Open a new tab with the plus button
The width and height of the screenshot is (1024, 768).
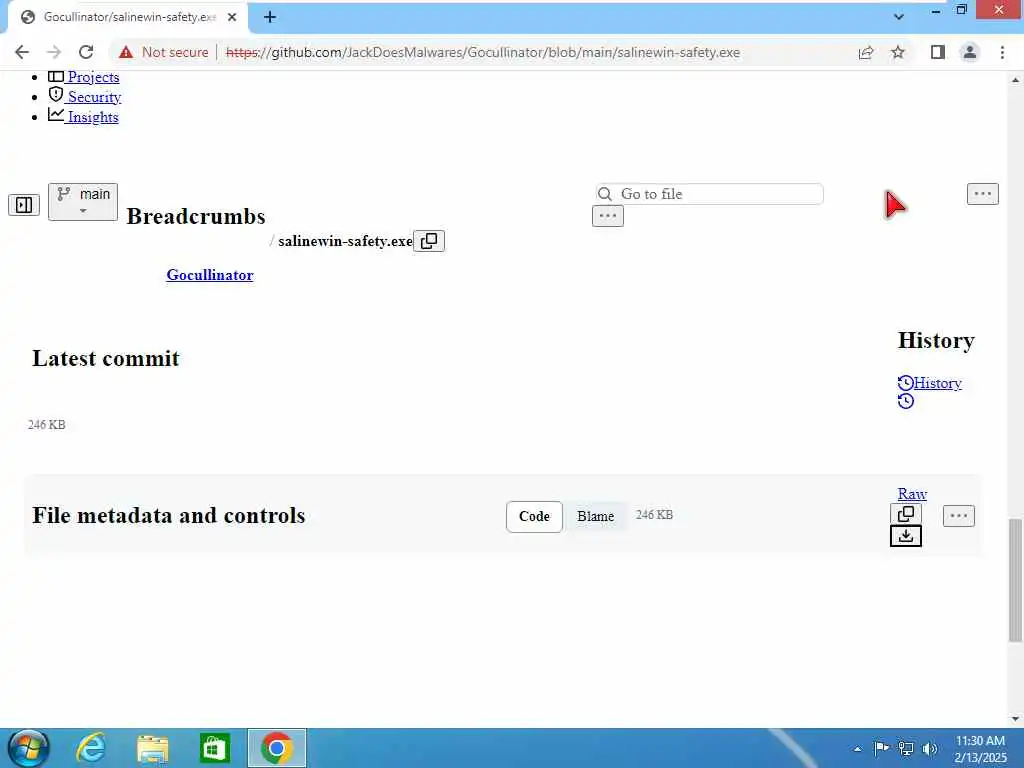(x=270, y=17)
